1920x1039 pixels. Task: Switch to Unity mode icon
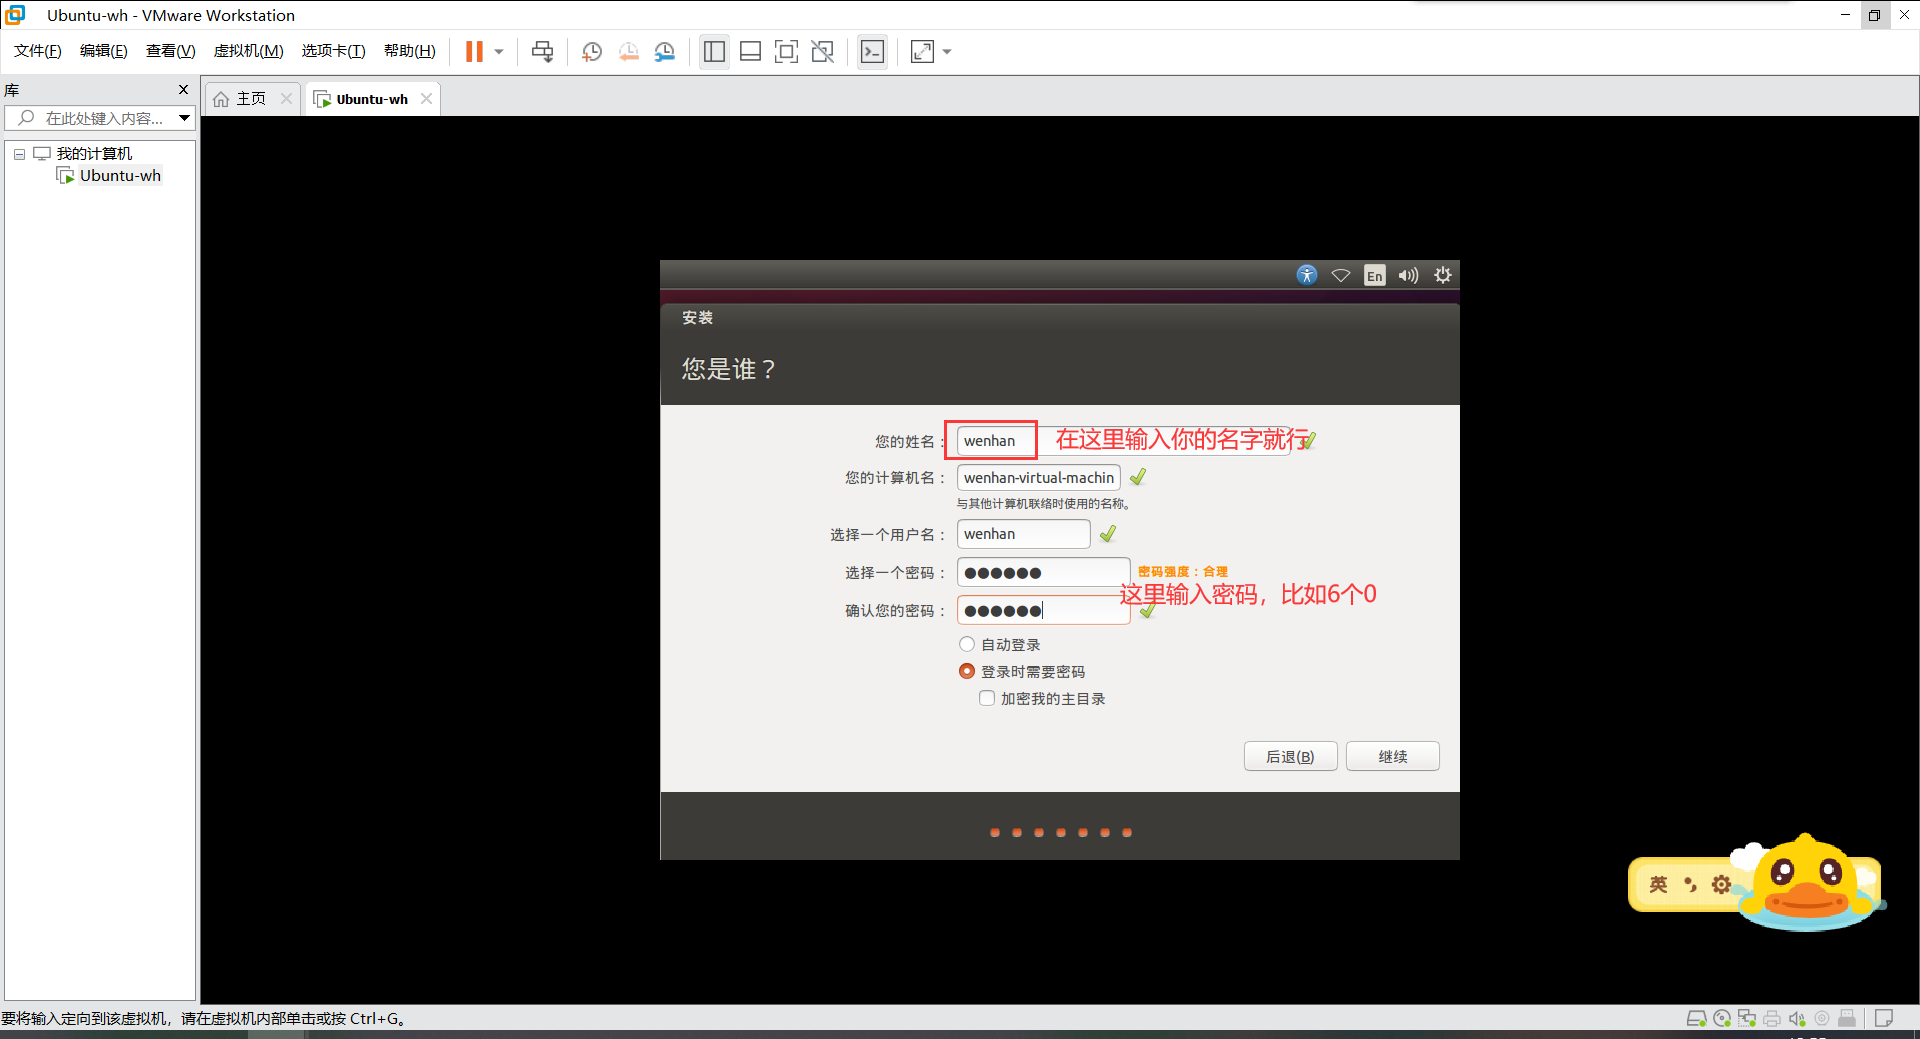822,51
